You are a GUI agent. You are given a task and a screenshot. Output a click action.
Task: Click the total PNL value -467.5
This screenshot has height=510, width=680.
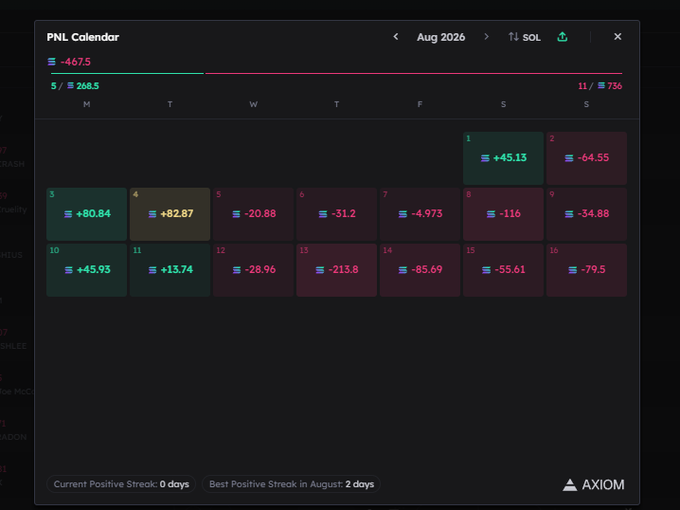click(75, 62)
